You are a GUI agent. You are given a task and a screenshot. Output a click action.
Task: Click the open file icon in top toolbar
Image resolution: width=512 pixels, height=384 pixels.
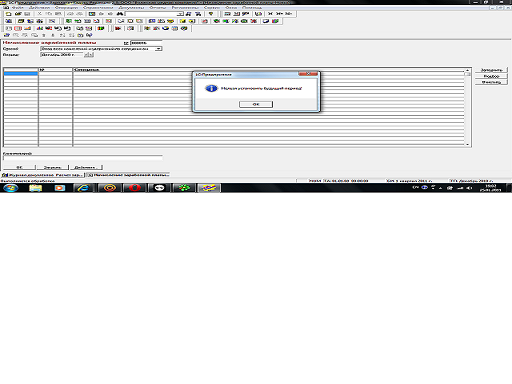18,14
